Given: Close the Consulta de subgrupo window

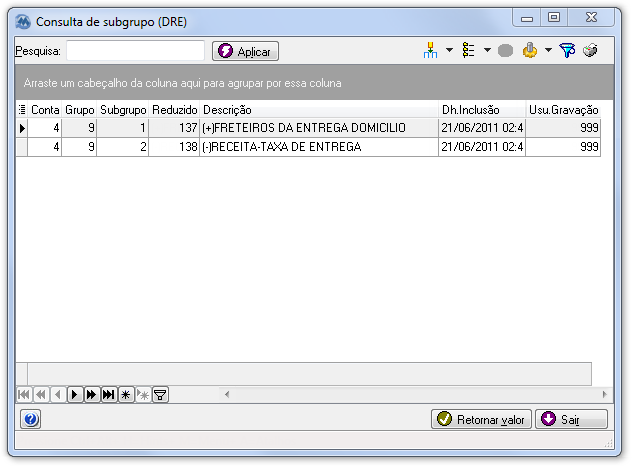Looking at the screenshot, I should 591,17.
